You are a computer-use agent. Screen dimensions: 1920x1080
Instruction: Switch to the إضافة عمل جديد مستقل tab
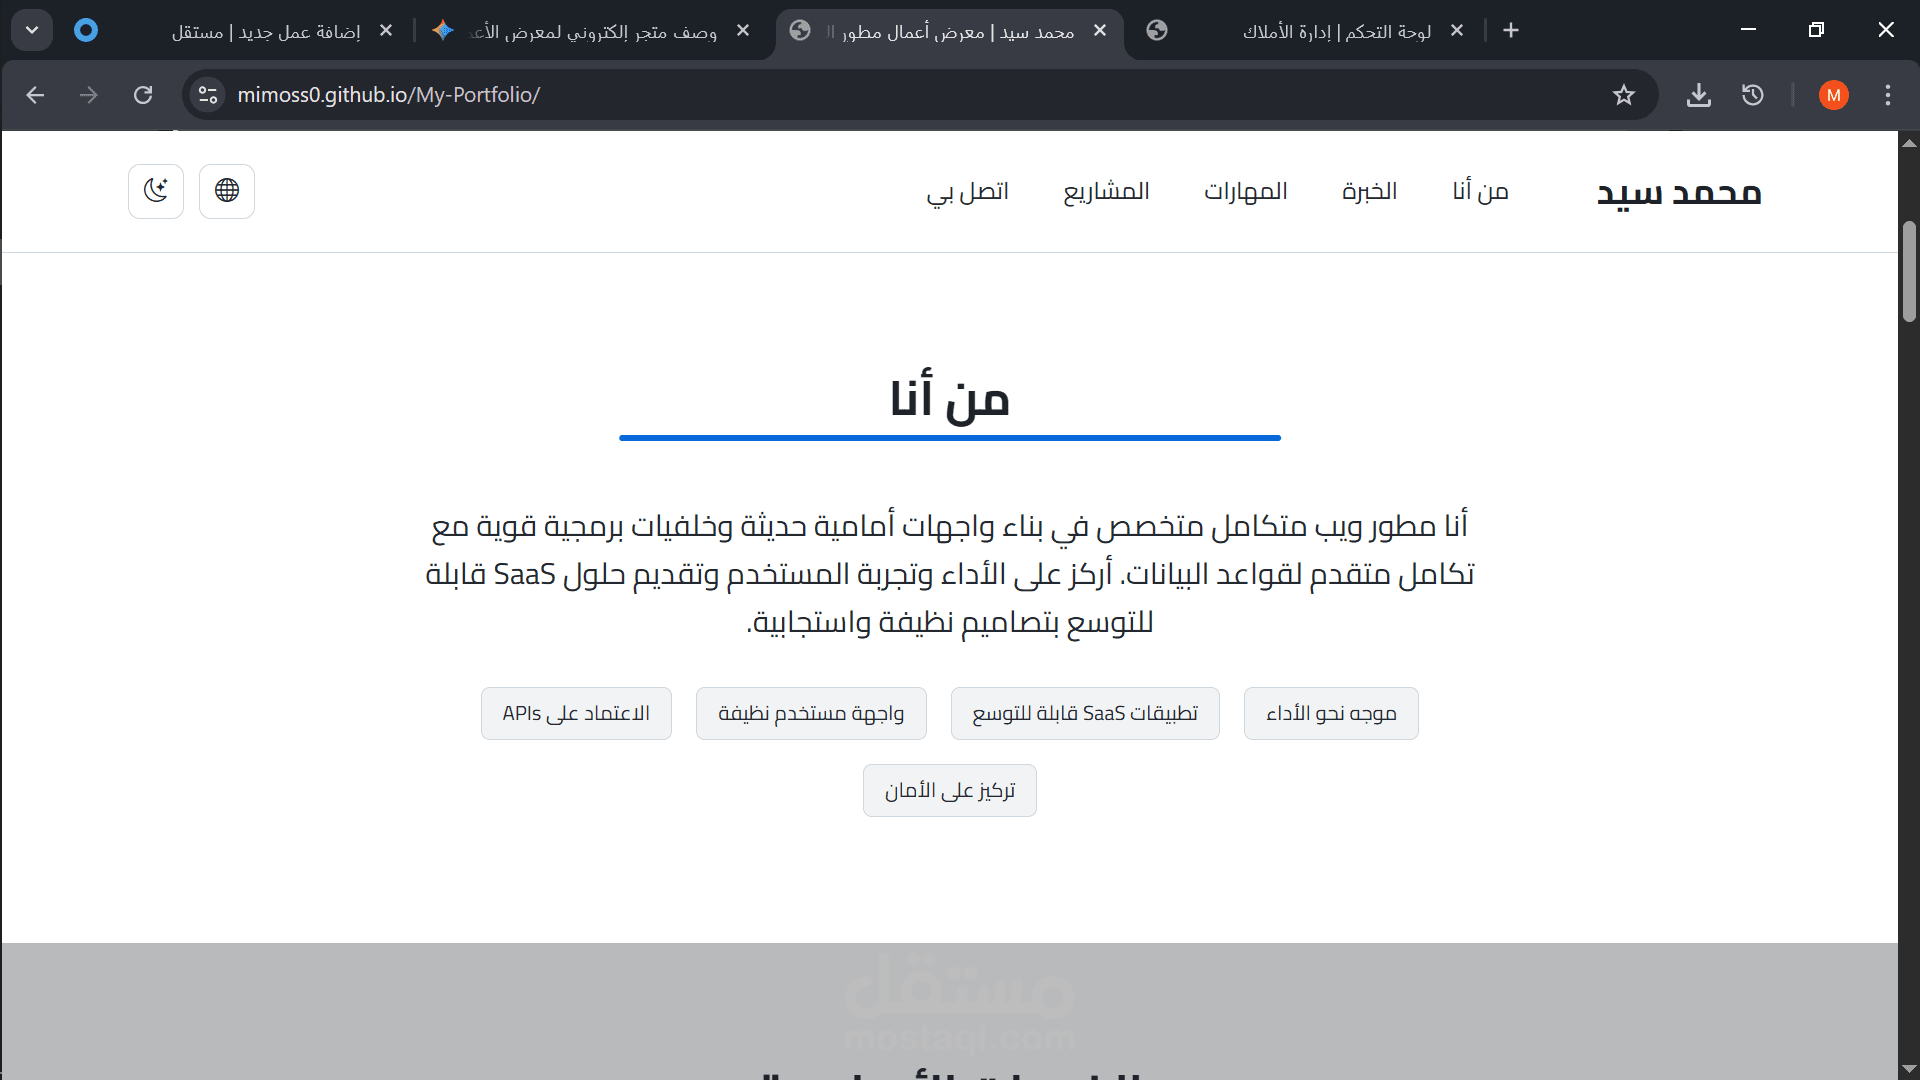pyautogui.click(x=266, y=31)
